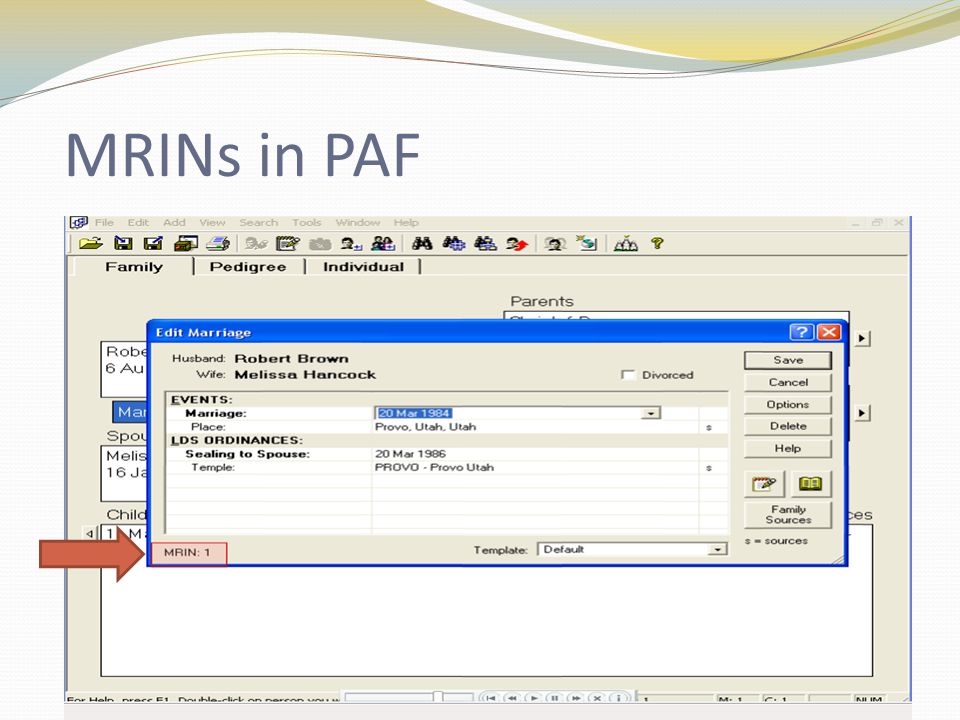The width and height of the screenshot is (960, 720).
Task: Switch to the Pedigree tab
Action: [248, 267]
